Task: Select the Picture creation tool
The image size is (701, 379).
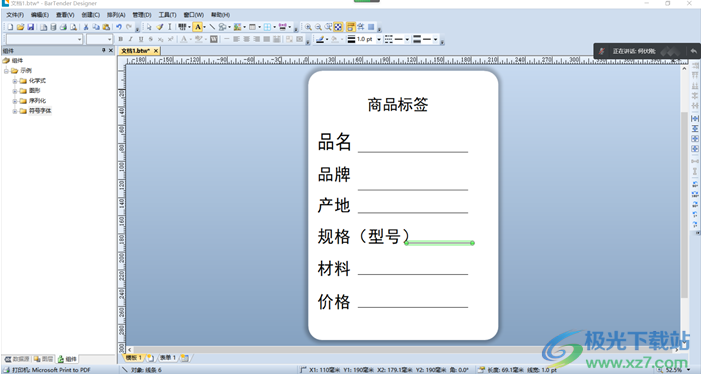Action: point(237,27)
